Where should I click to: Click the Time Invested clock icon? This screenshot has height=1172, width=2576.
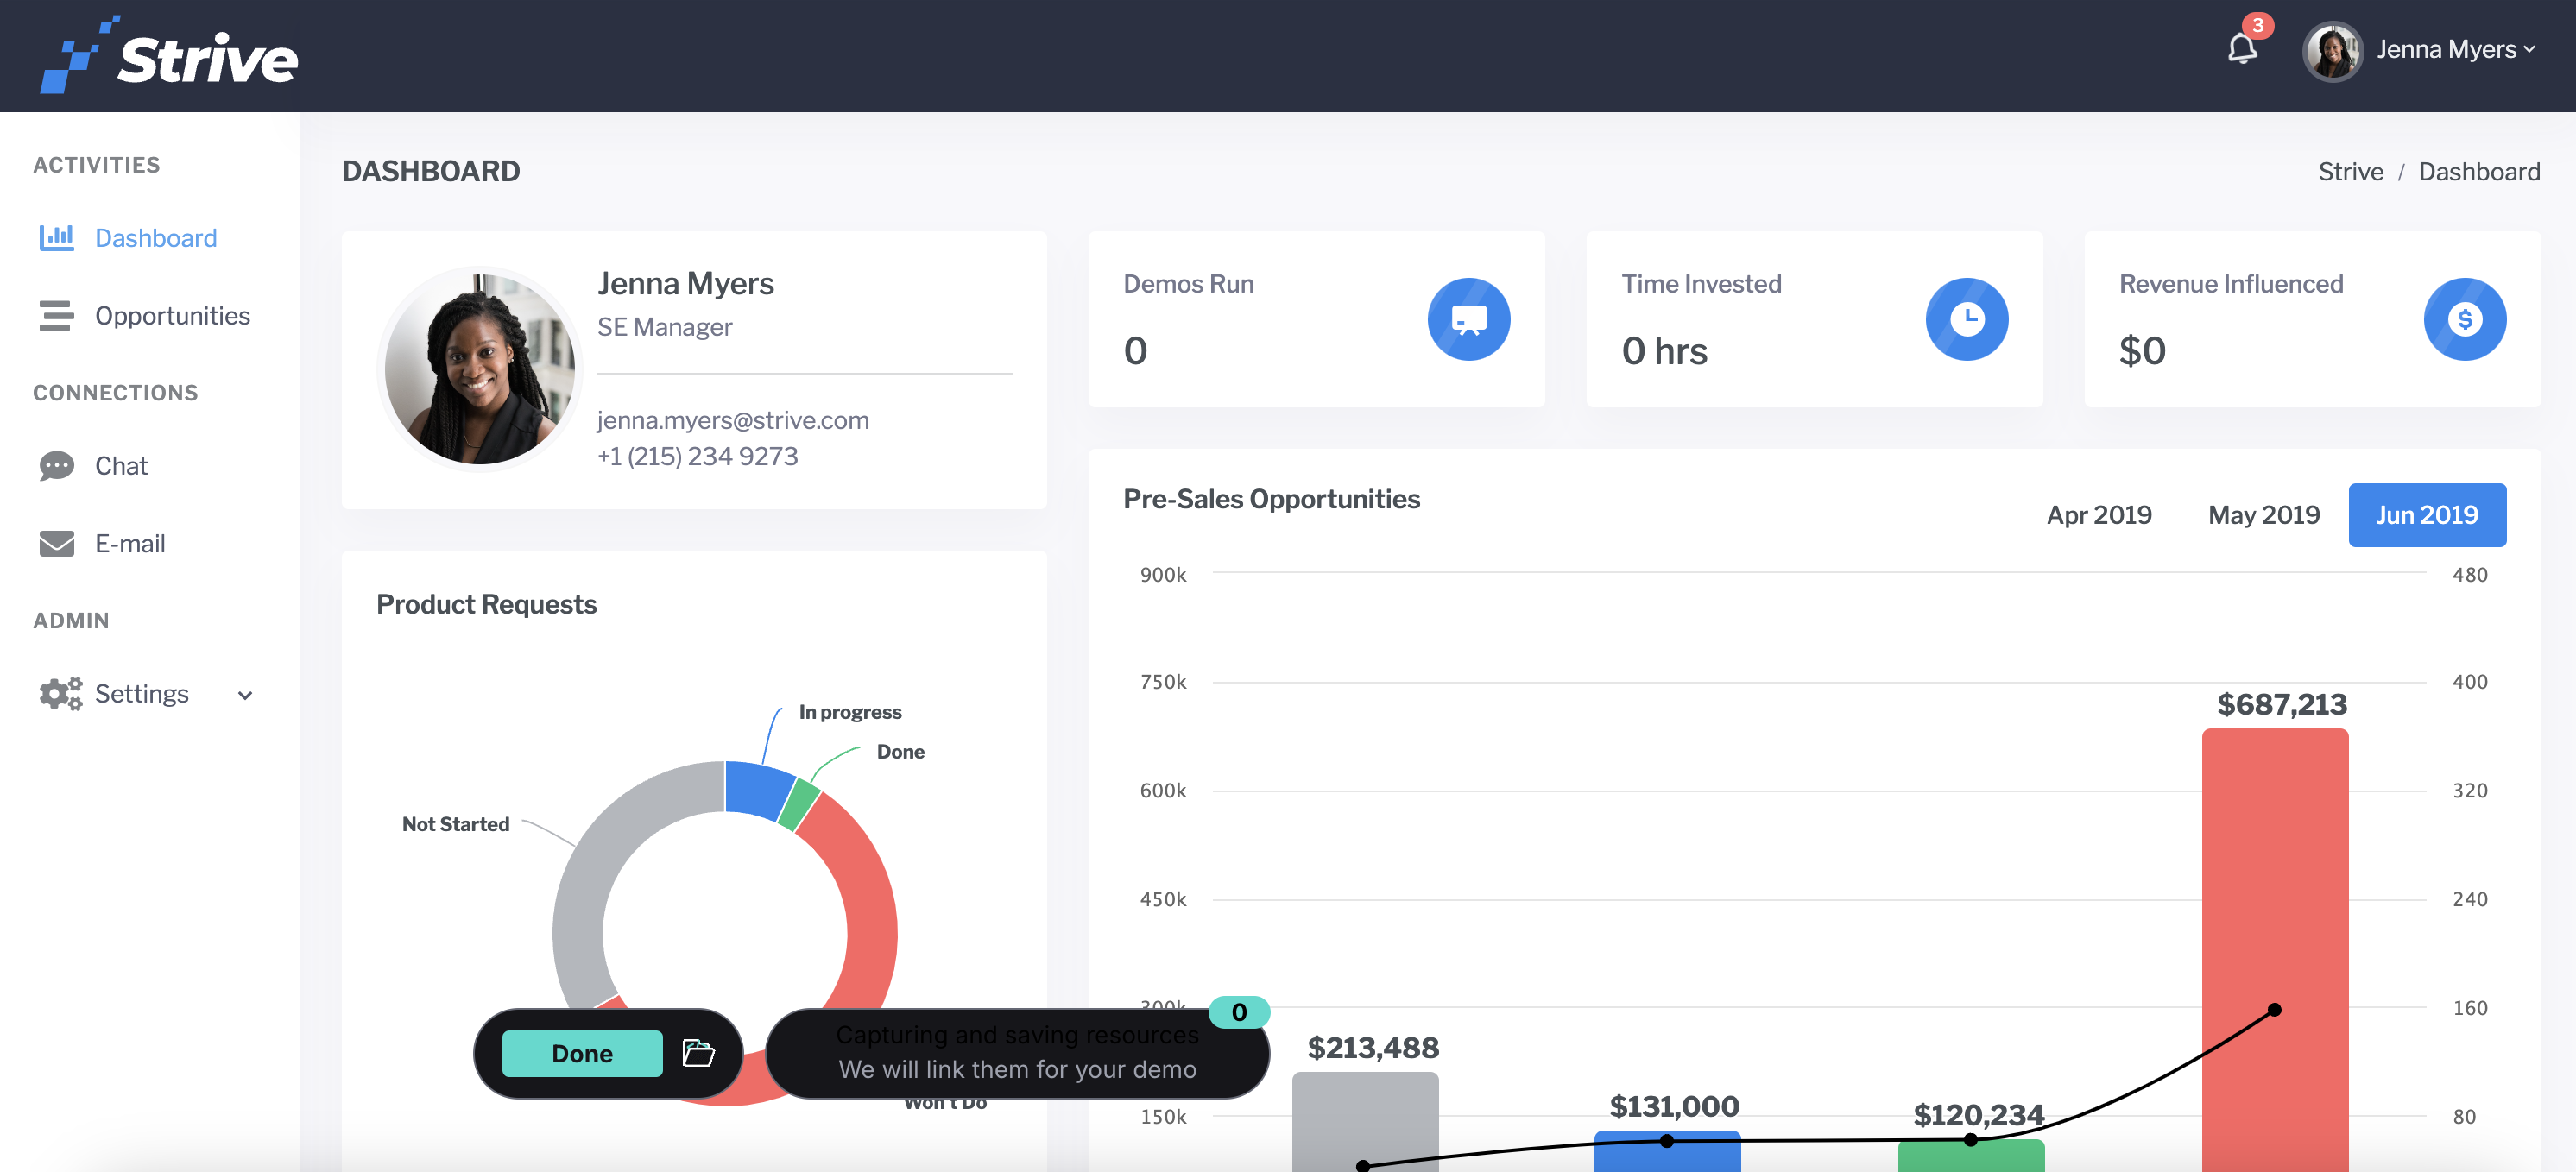1966,319
